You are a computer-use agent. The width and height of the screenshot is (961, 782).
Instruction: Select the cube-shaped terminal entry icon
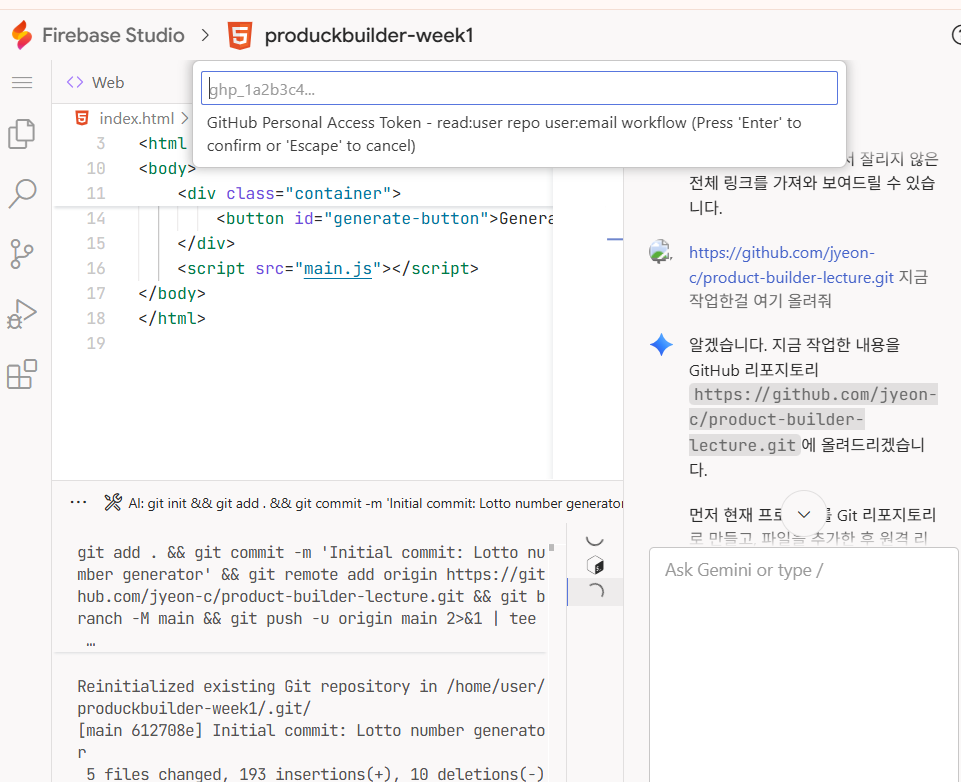tap(595, 565)
